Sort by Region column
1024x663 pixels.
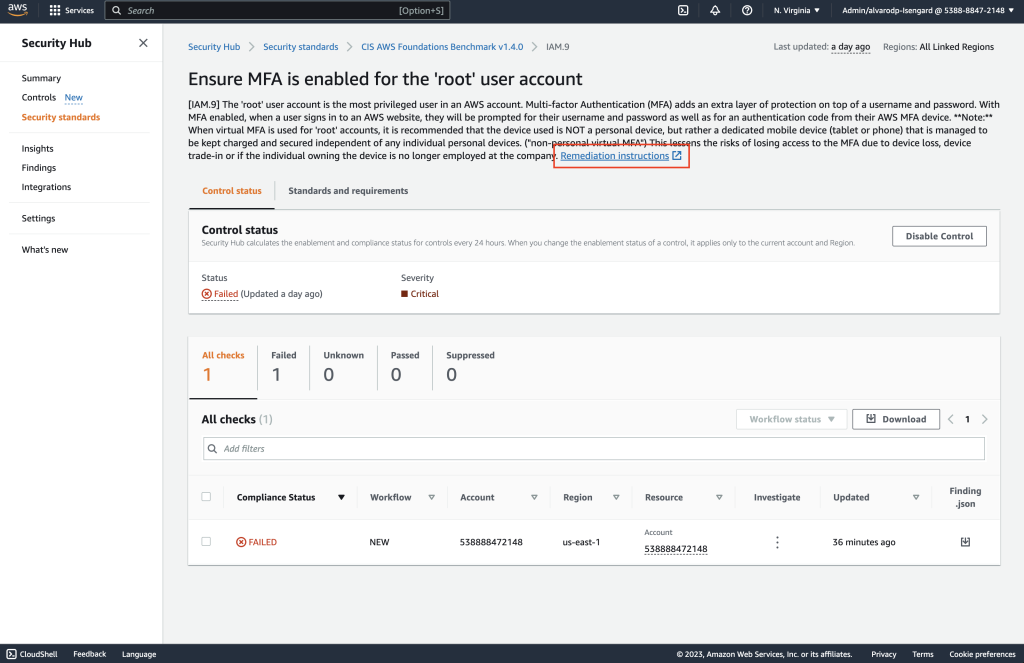click(616, 498)
